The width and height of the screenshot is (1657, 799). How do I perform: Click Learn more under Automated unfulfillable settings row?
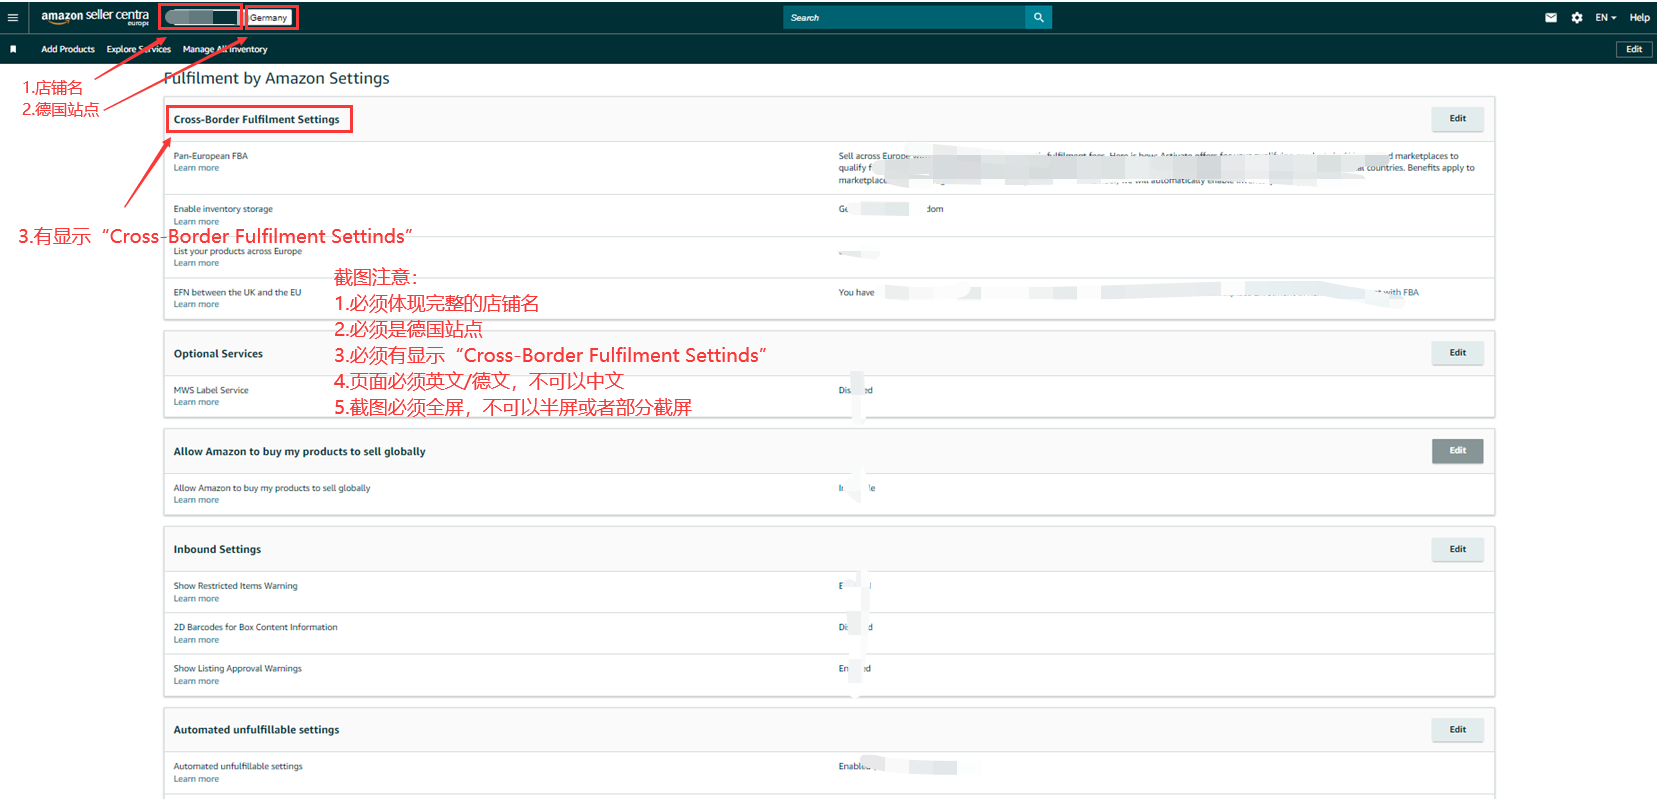coord(196,779)
